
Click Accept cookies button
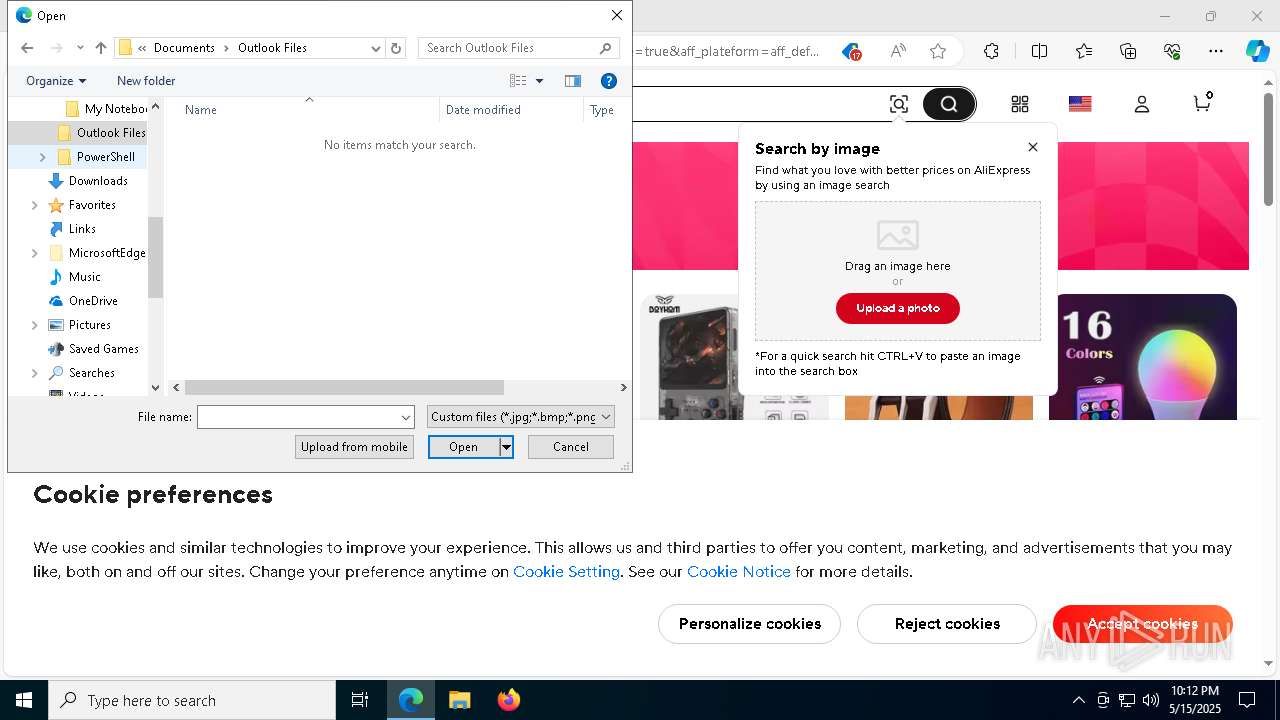tap(1143, 624)
